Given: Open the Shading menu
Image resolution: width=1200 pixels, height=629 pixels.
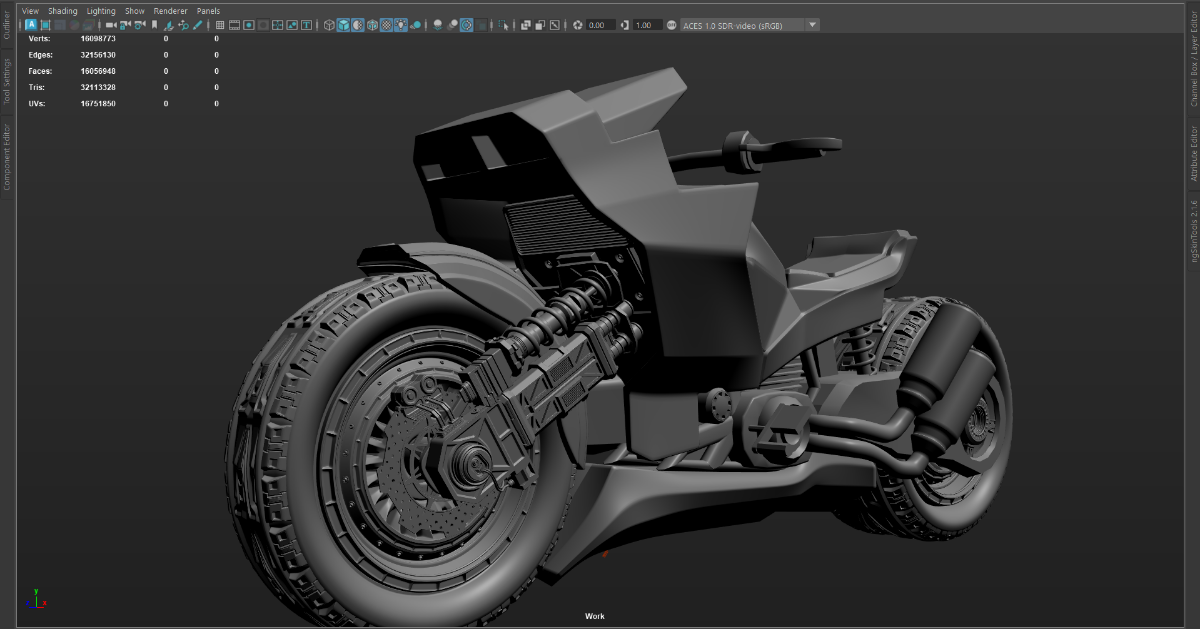Looking at the screenshot, I should pyautogui.click(x=62, y=11).
